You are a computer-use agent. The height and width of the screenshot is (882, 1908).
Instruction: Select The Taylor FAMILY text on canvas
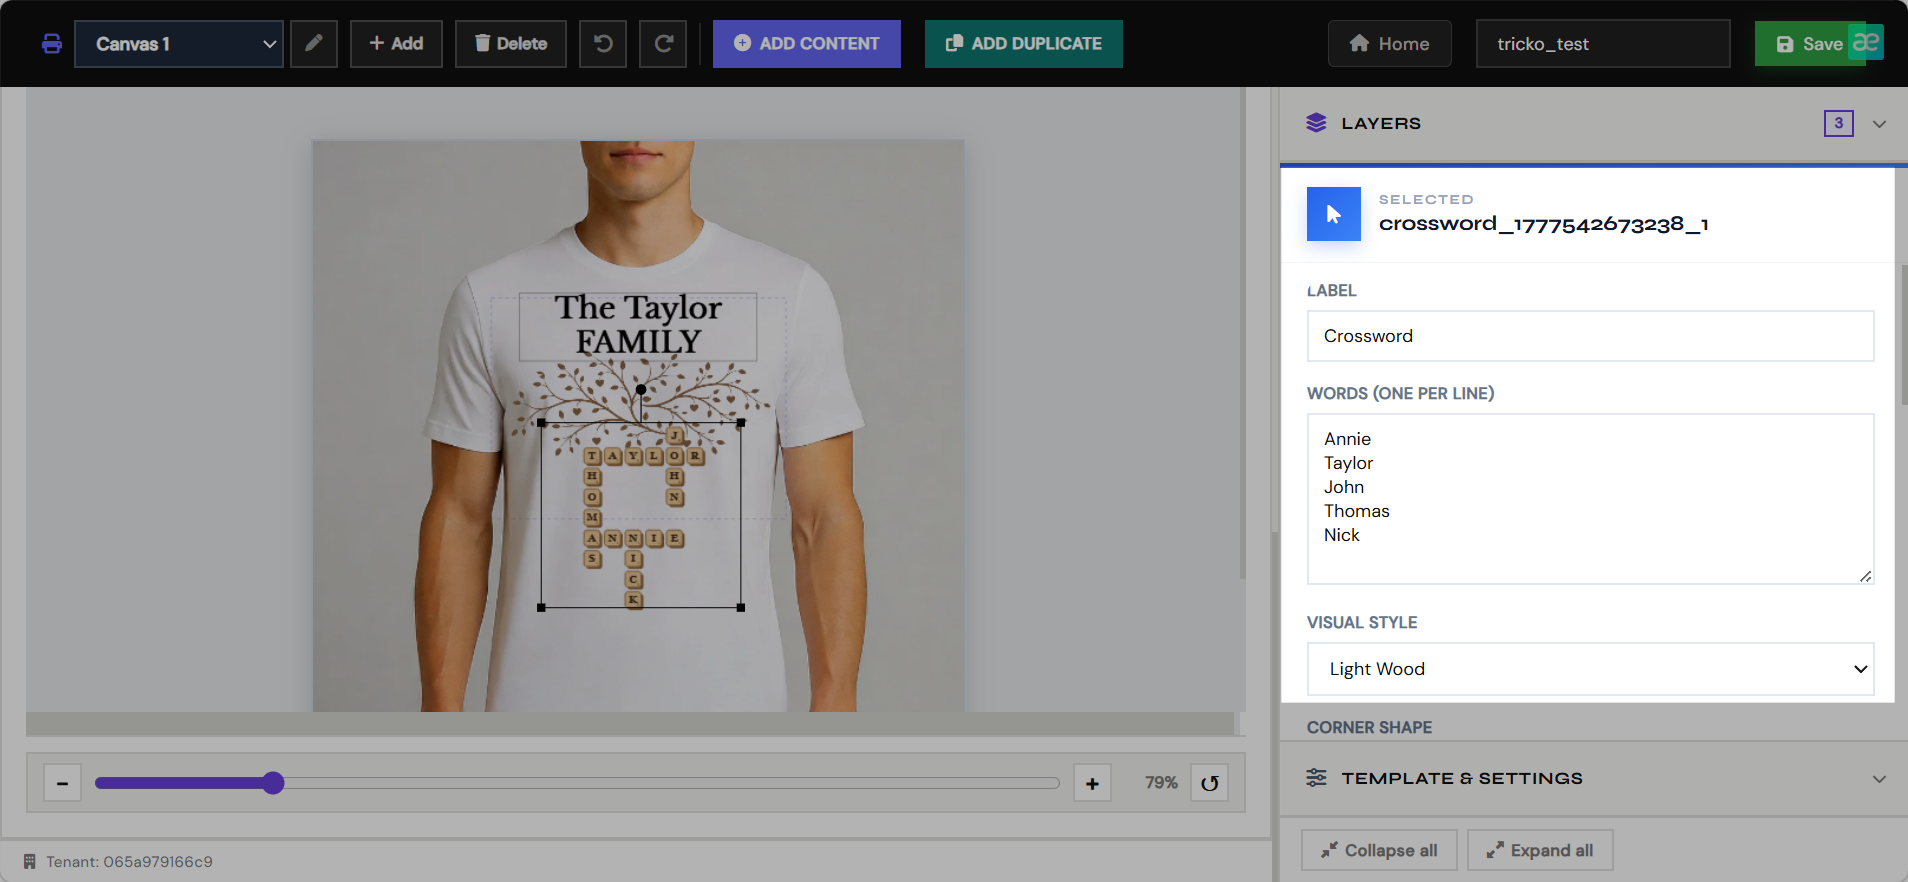(638, 325)
